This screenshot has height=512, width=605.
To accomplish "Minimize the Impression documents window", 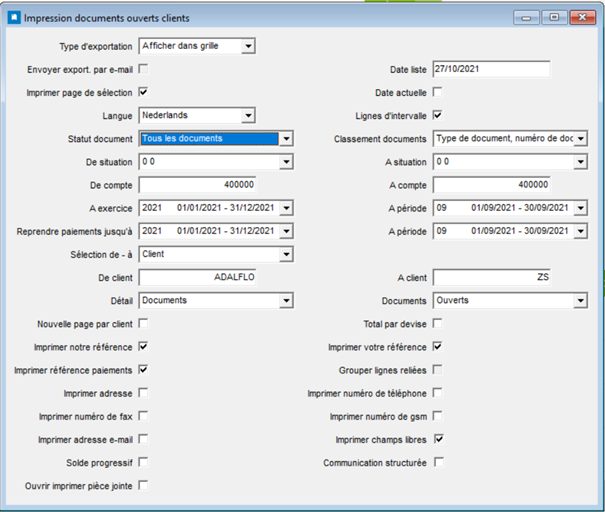I will pyautogui.click(x=526, y=18).
